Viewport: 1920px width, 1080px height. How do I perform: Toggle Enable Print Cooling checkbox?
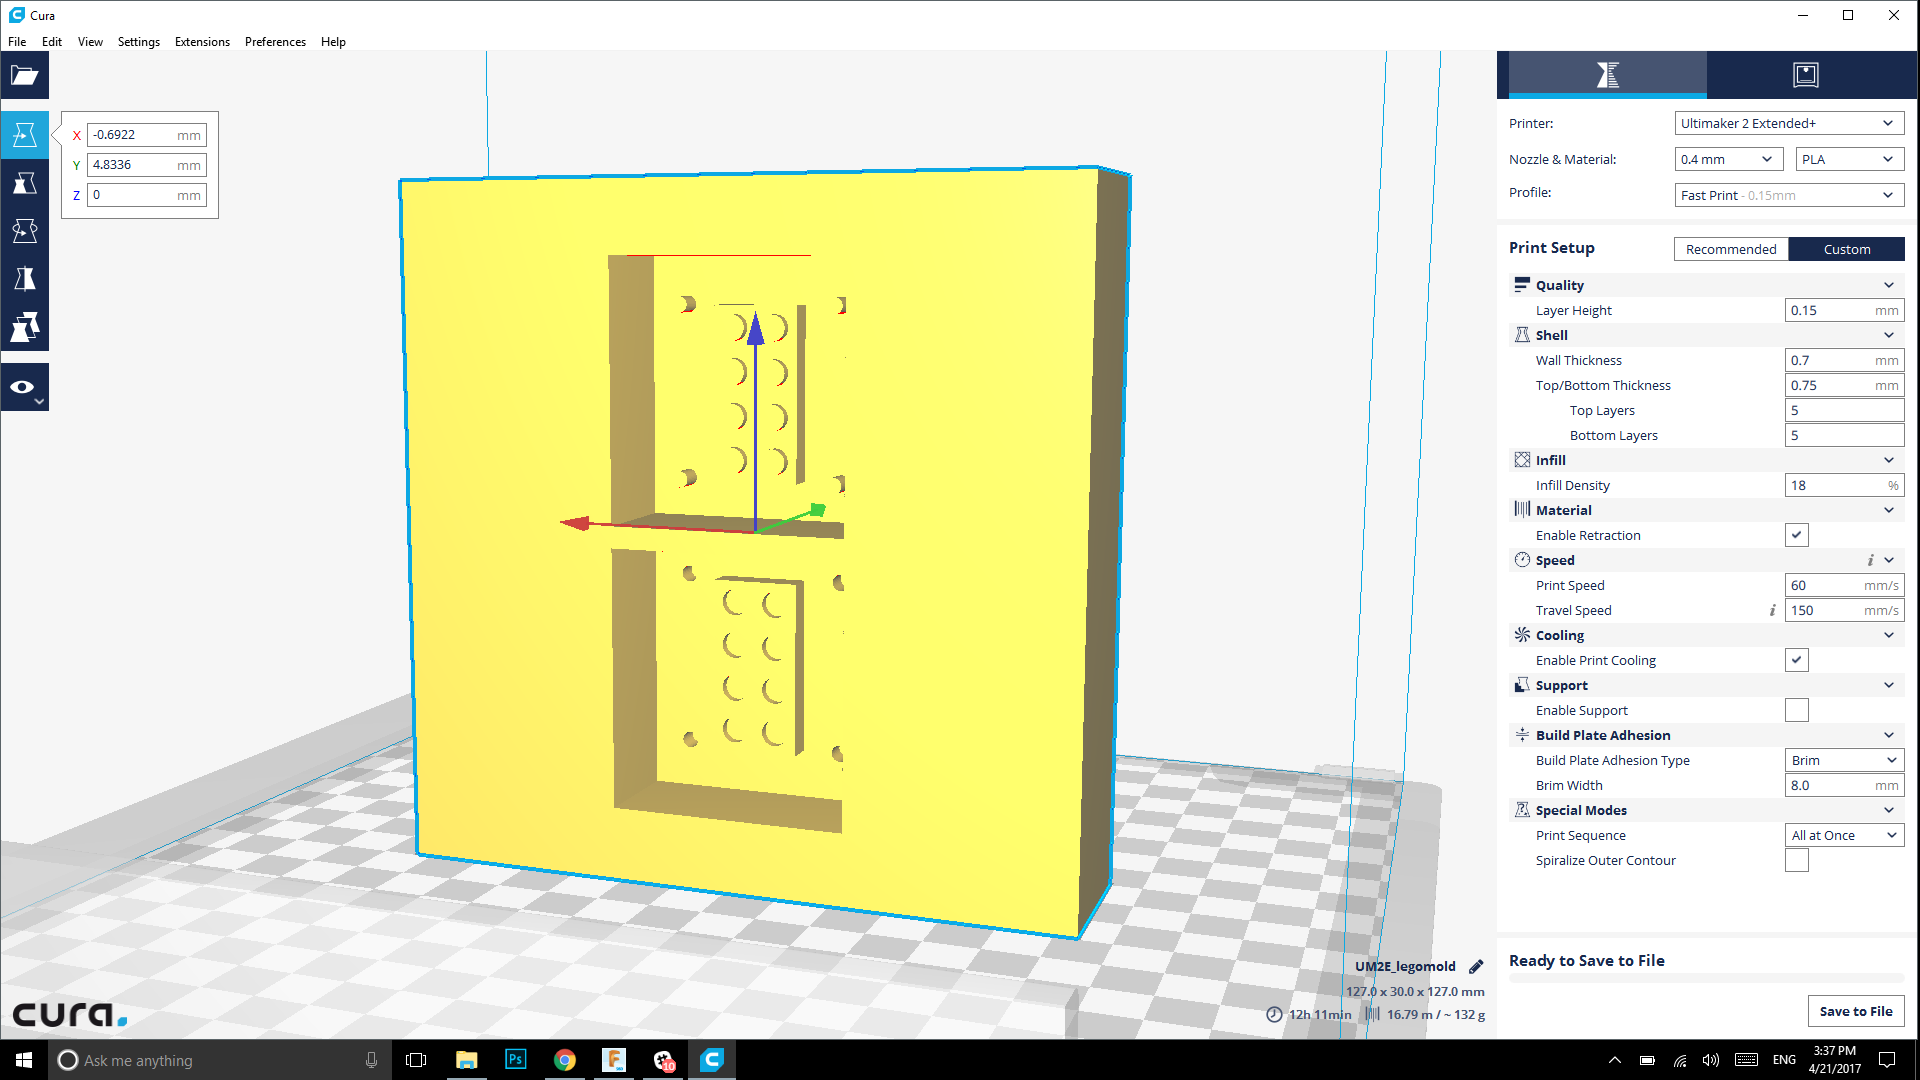tap(1797, 660)
